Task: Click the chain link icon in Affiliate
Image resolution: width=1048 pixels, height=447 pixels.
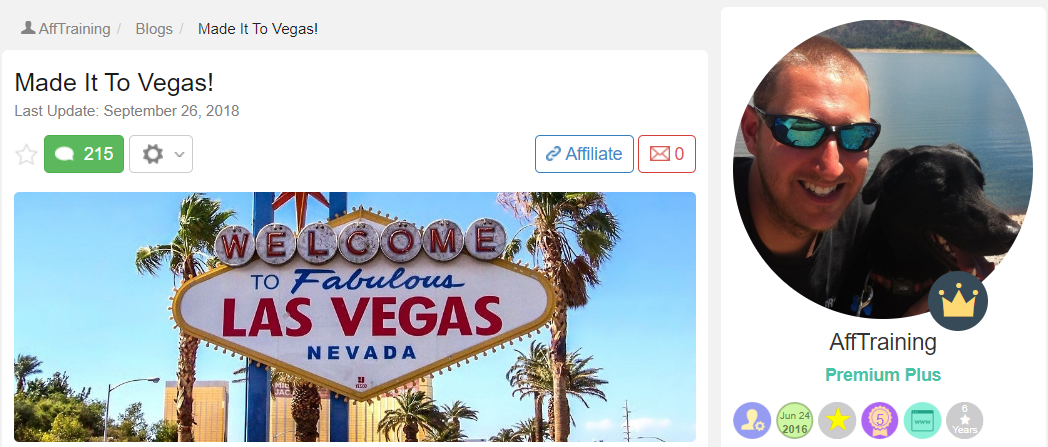Action: click(553, 154)
